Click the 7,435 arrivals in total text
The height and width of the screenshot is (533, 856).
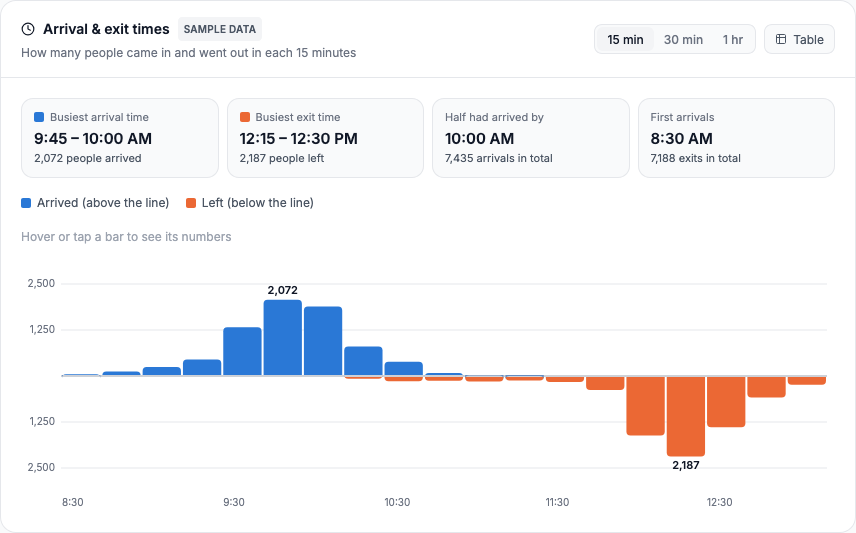tap(498, 158)
